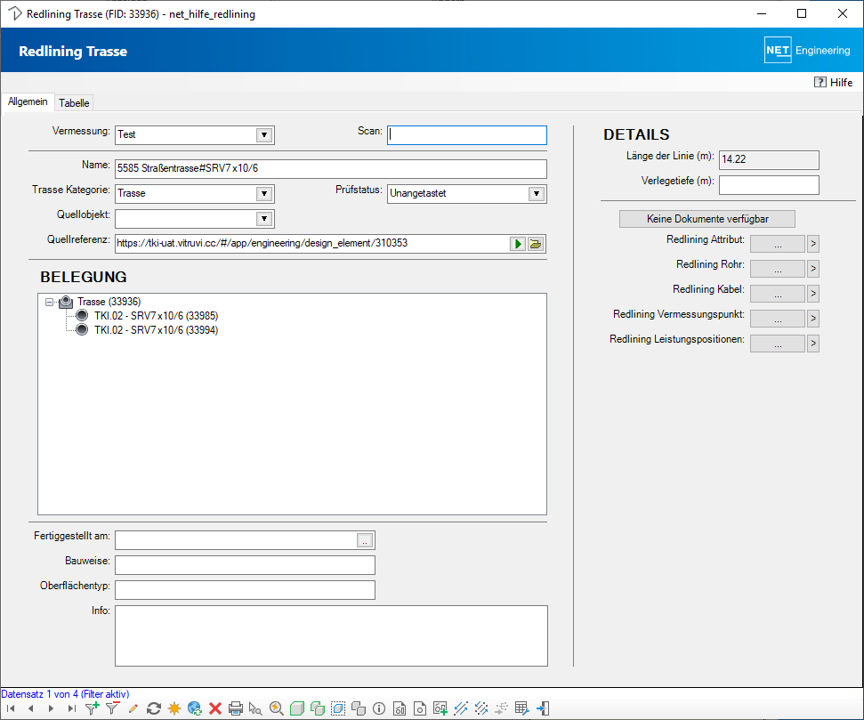Click into the Verlegetiefe input field

[x=768, y=185]
